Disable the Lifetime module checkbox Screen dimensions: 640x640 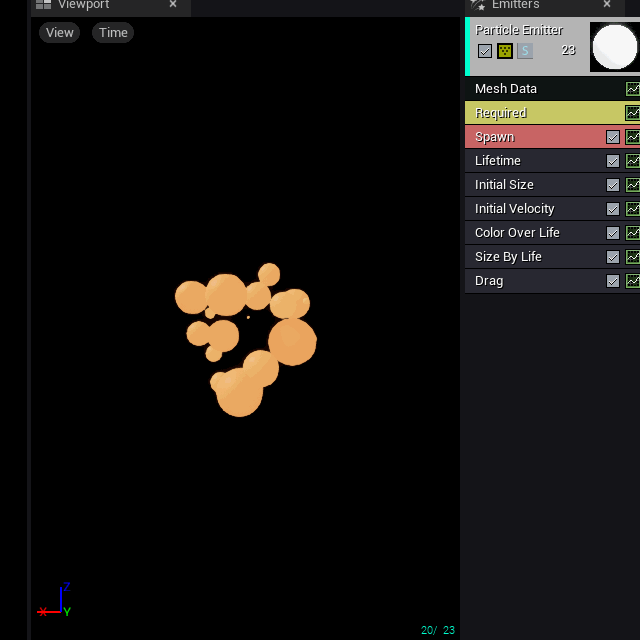tap(613, 161)
